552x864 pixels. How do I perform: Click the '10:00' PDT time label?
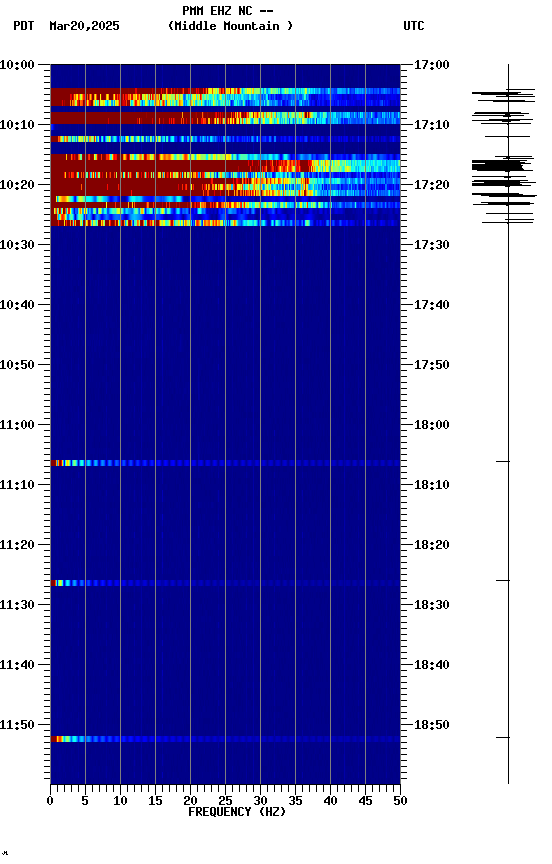[17, 65]
